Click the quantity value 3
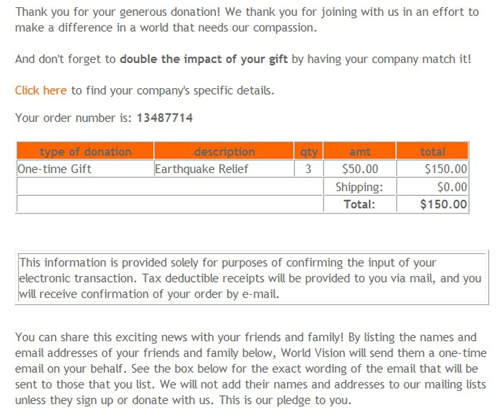500x415 pixels. click(x=309, y=169)
